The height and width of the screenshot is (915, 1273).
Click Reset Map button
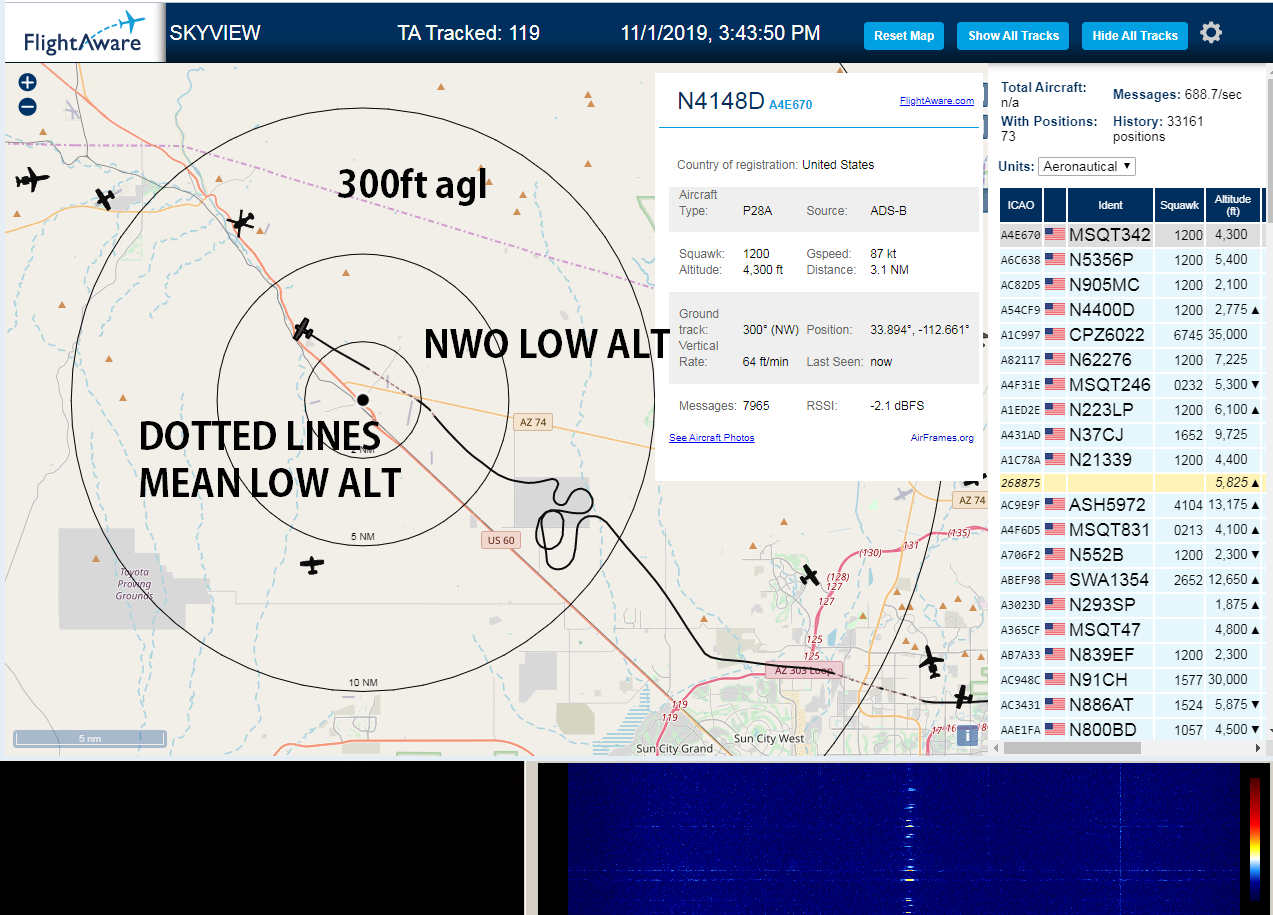[904, 36]
